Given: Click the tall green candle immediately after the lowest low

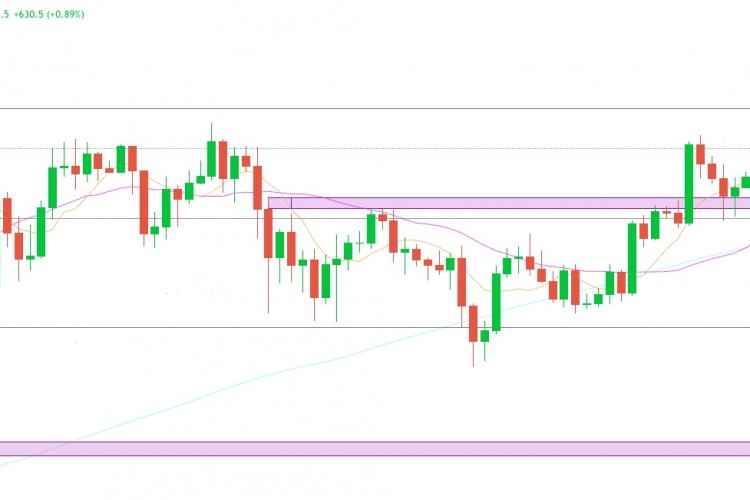Looking at the screenshot, I should (496, 302).
